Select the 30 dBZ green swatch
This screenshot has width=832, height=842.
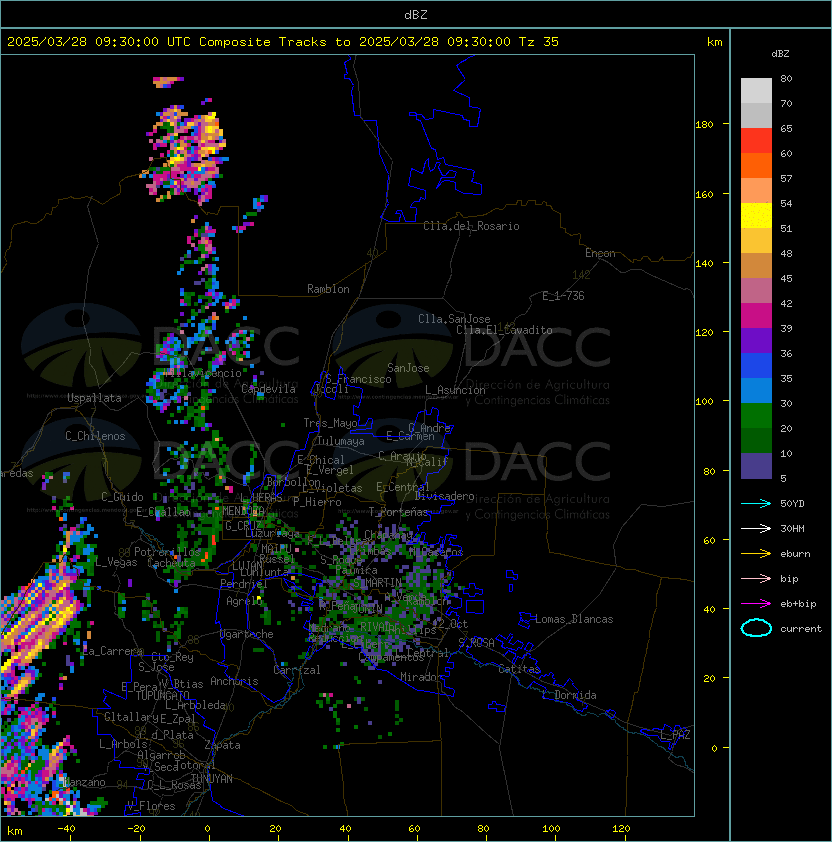756,415
